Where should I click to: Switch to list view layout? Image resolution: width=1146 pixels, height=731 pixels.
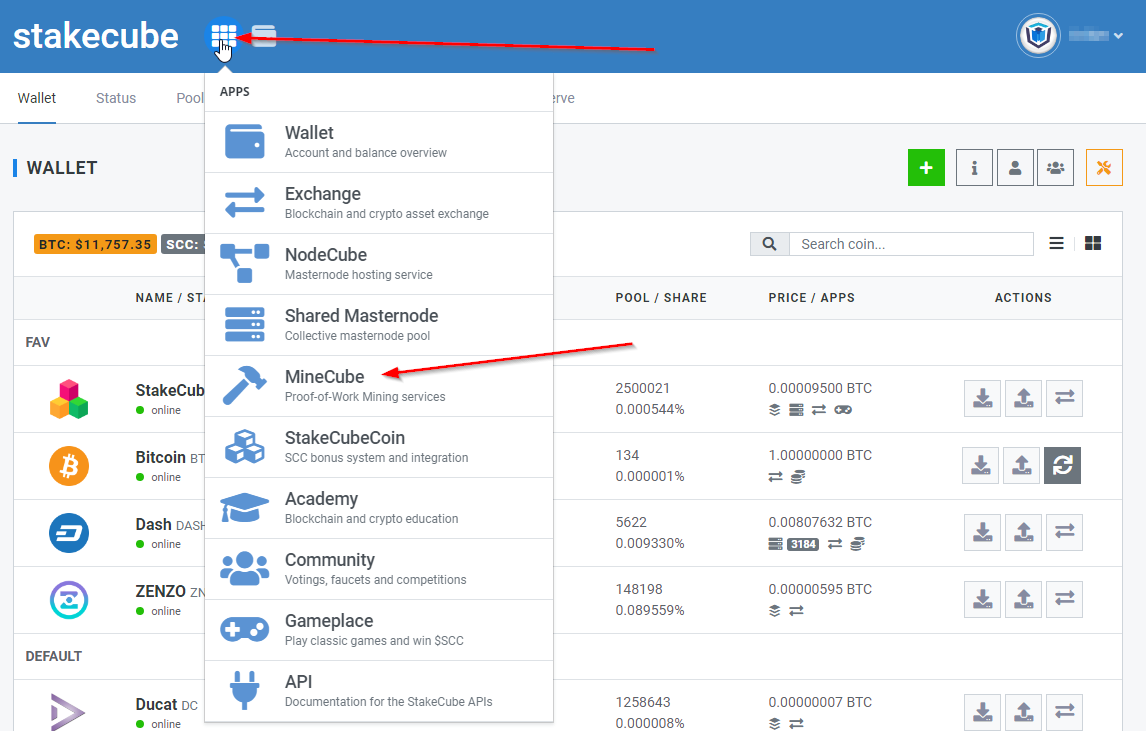(1056, 243)
